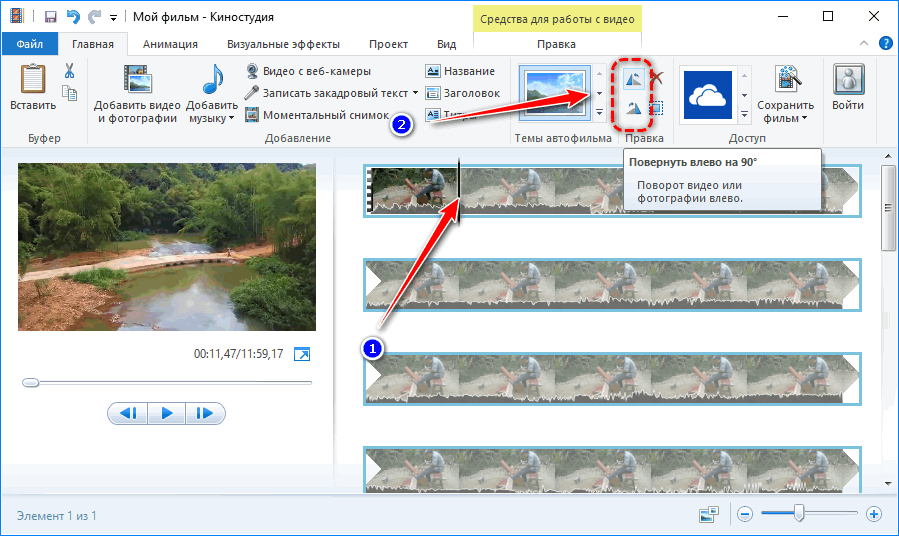899x536 pixels.
Task: Open full-screen preview icon beside timecode
Action: pos(302,354)
